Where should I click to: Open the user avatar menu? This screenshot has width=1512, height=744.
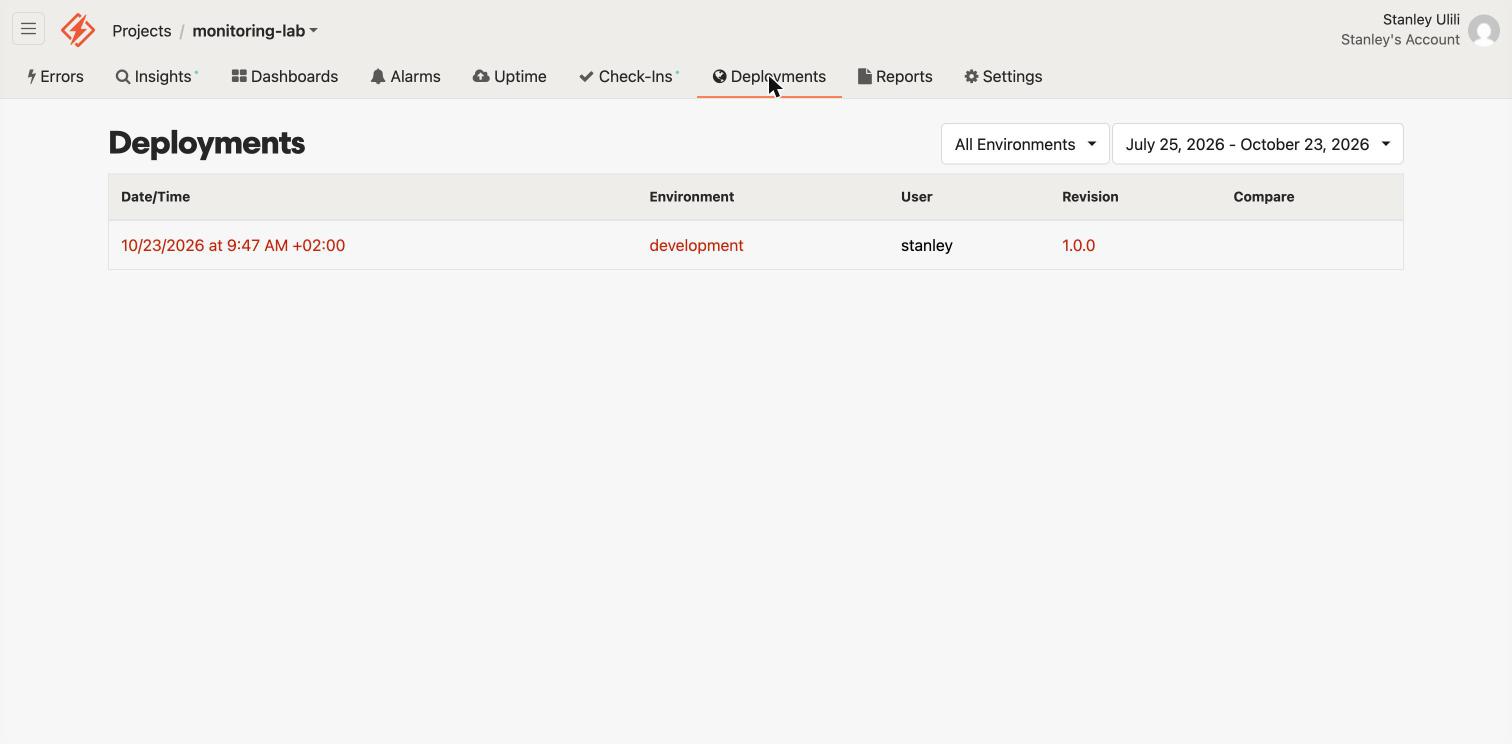(1484, 30)
